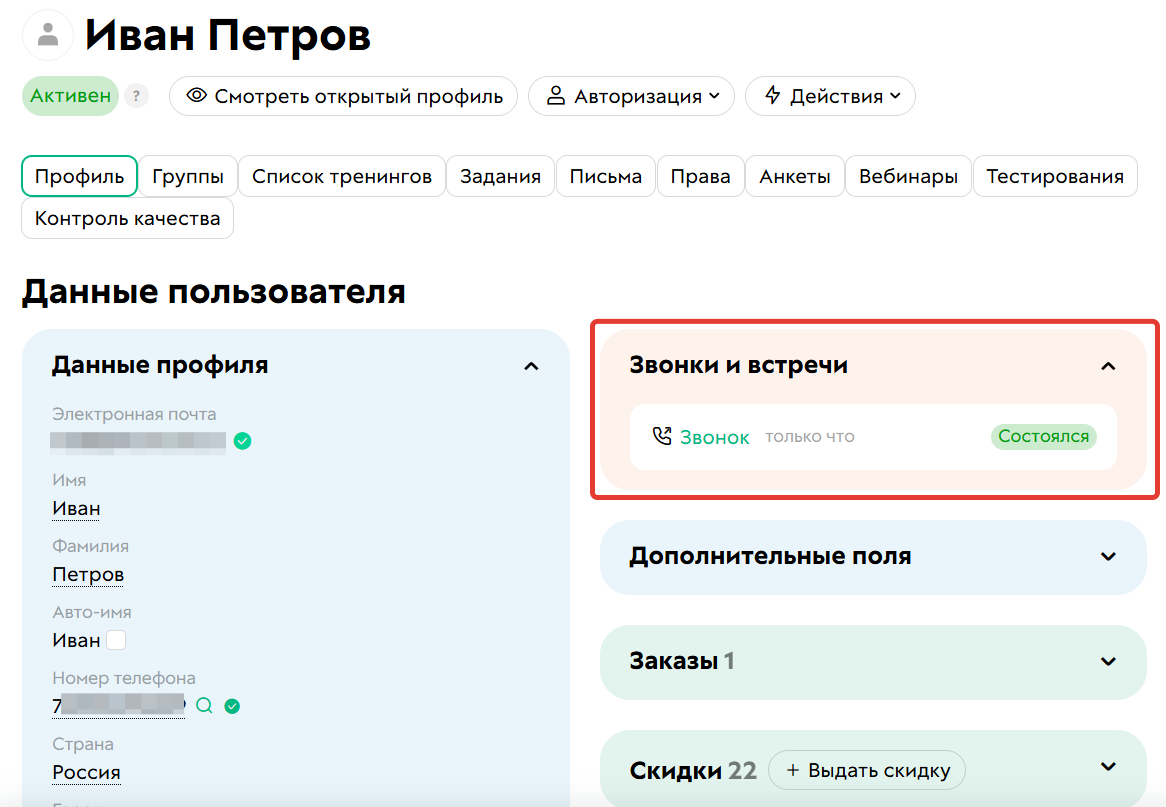Open the Вебинары tab
This screenshot has width=1166, height=807.
[x=907, y=175]
